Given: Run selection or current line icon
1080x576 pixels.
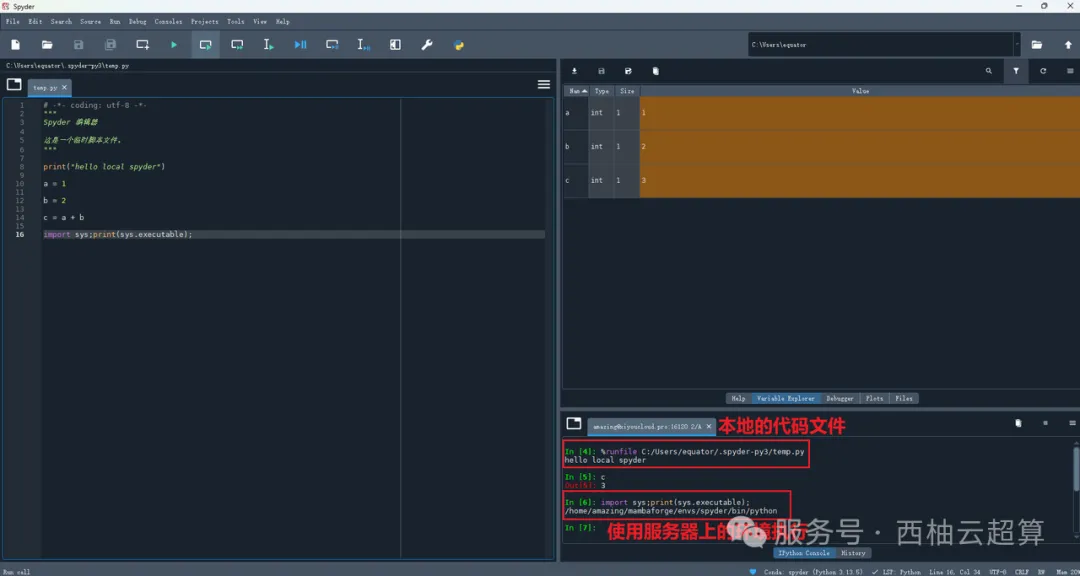Looking at the screenshot, I should coord(269,45).
